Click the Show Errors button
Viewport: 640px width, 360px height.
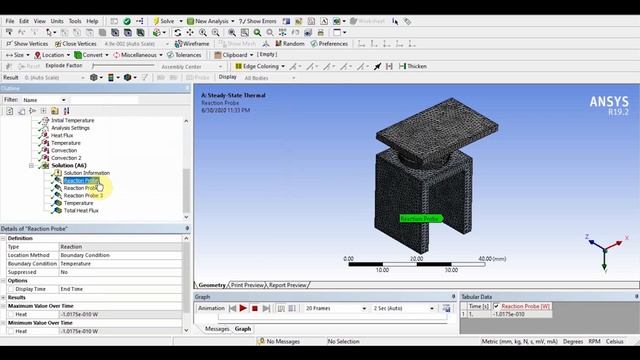coord(258,21)
